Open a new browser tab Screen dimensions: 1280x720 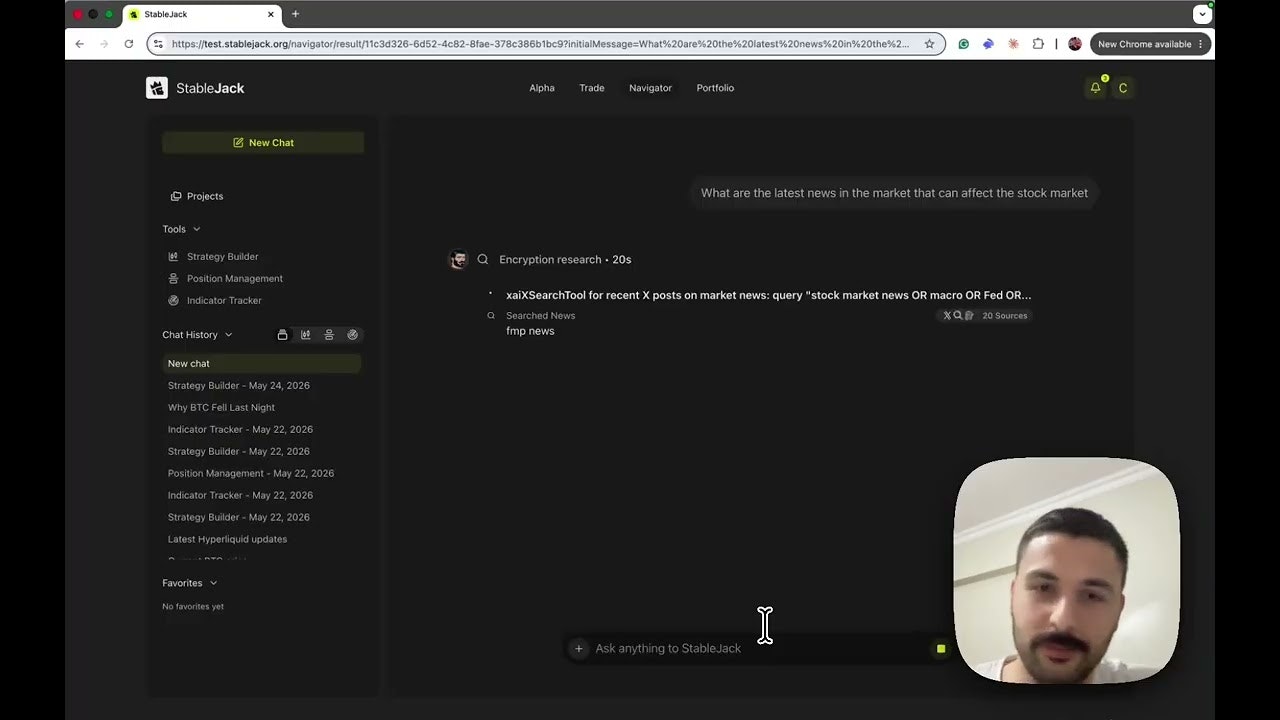point(295,14)
